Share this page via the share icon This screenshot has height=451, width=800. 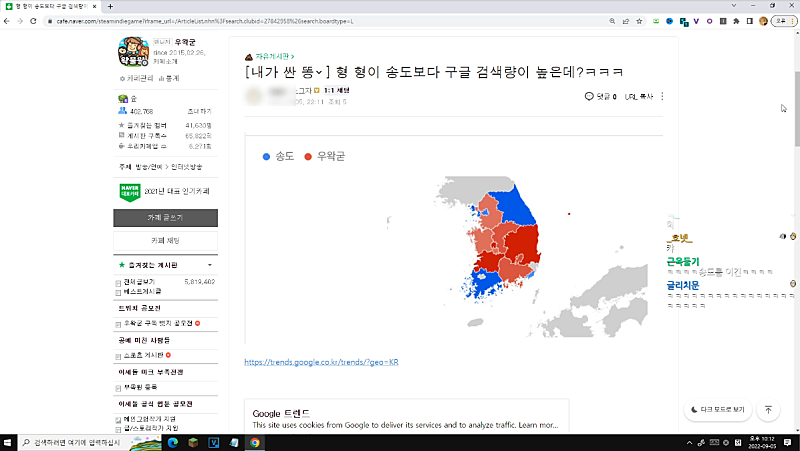(626, 21)
